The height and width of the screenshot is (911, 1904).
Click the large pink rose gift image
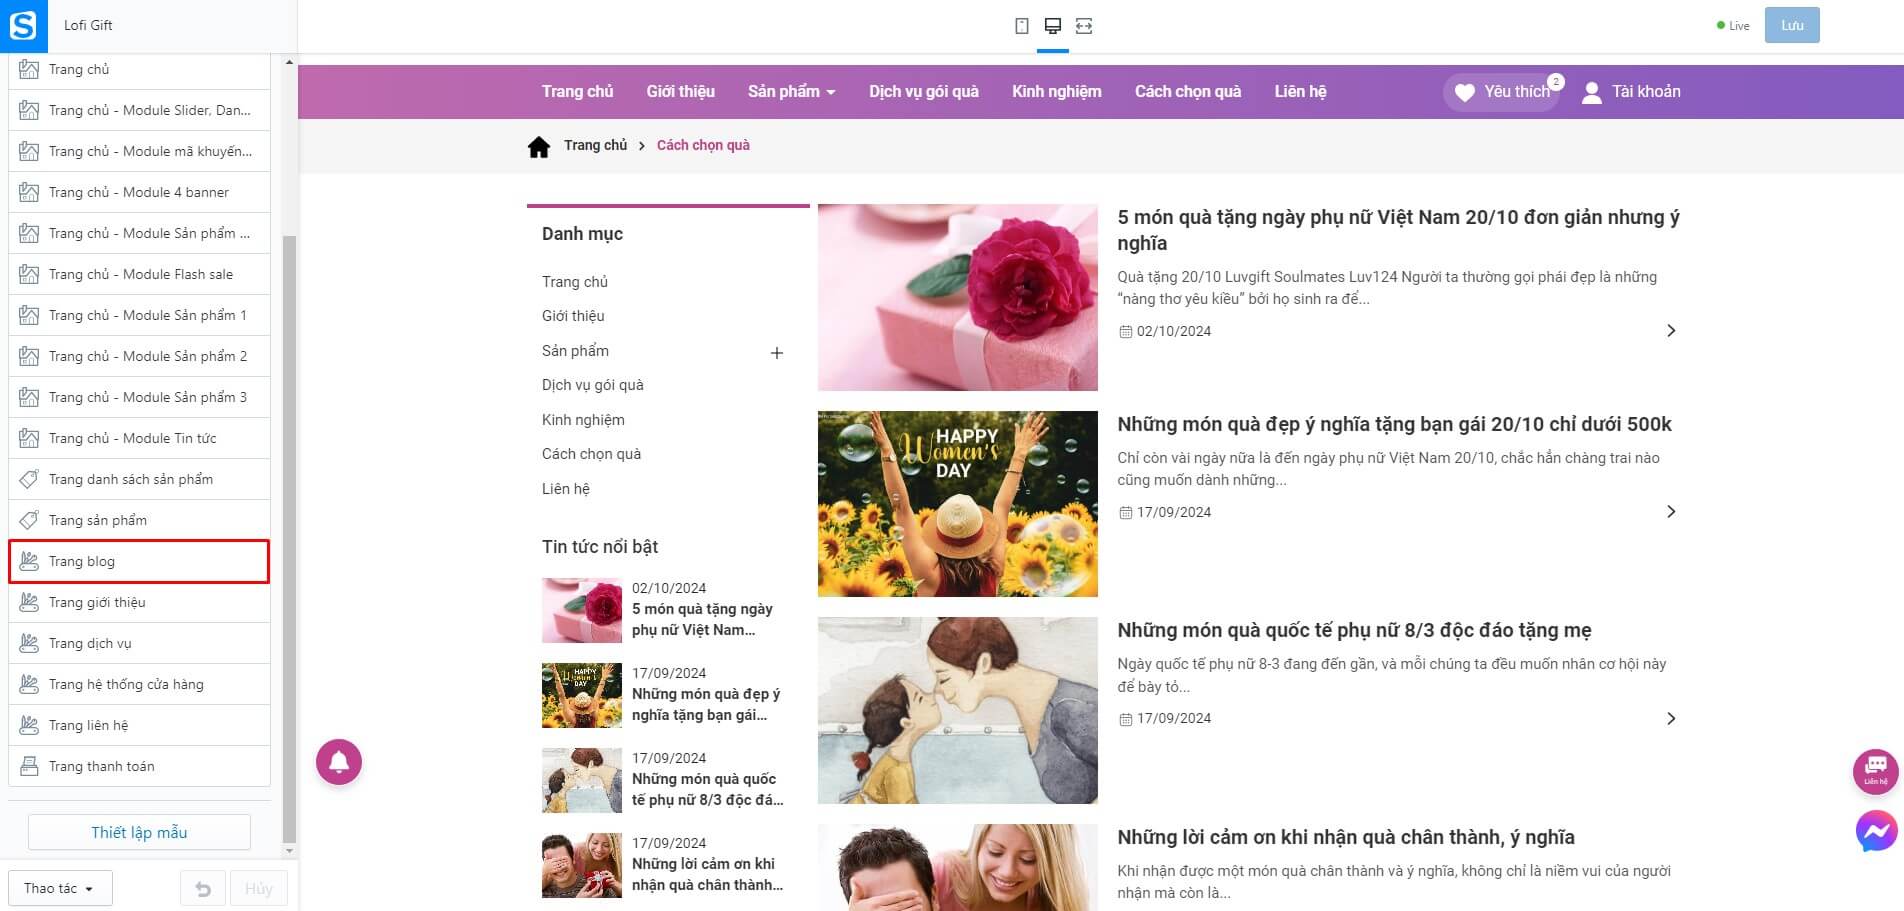click(958, 298)
